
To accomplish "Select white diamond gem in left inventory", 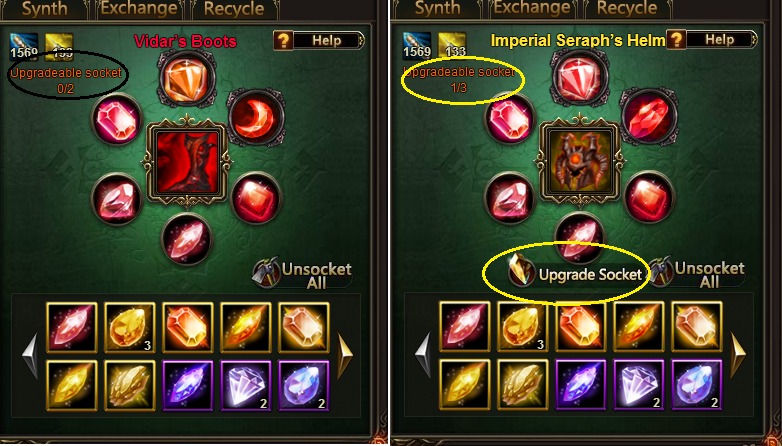I will click(x=246, y=386).
